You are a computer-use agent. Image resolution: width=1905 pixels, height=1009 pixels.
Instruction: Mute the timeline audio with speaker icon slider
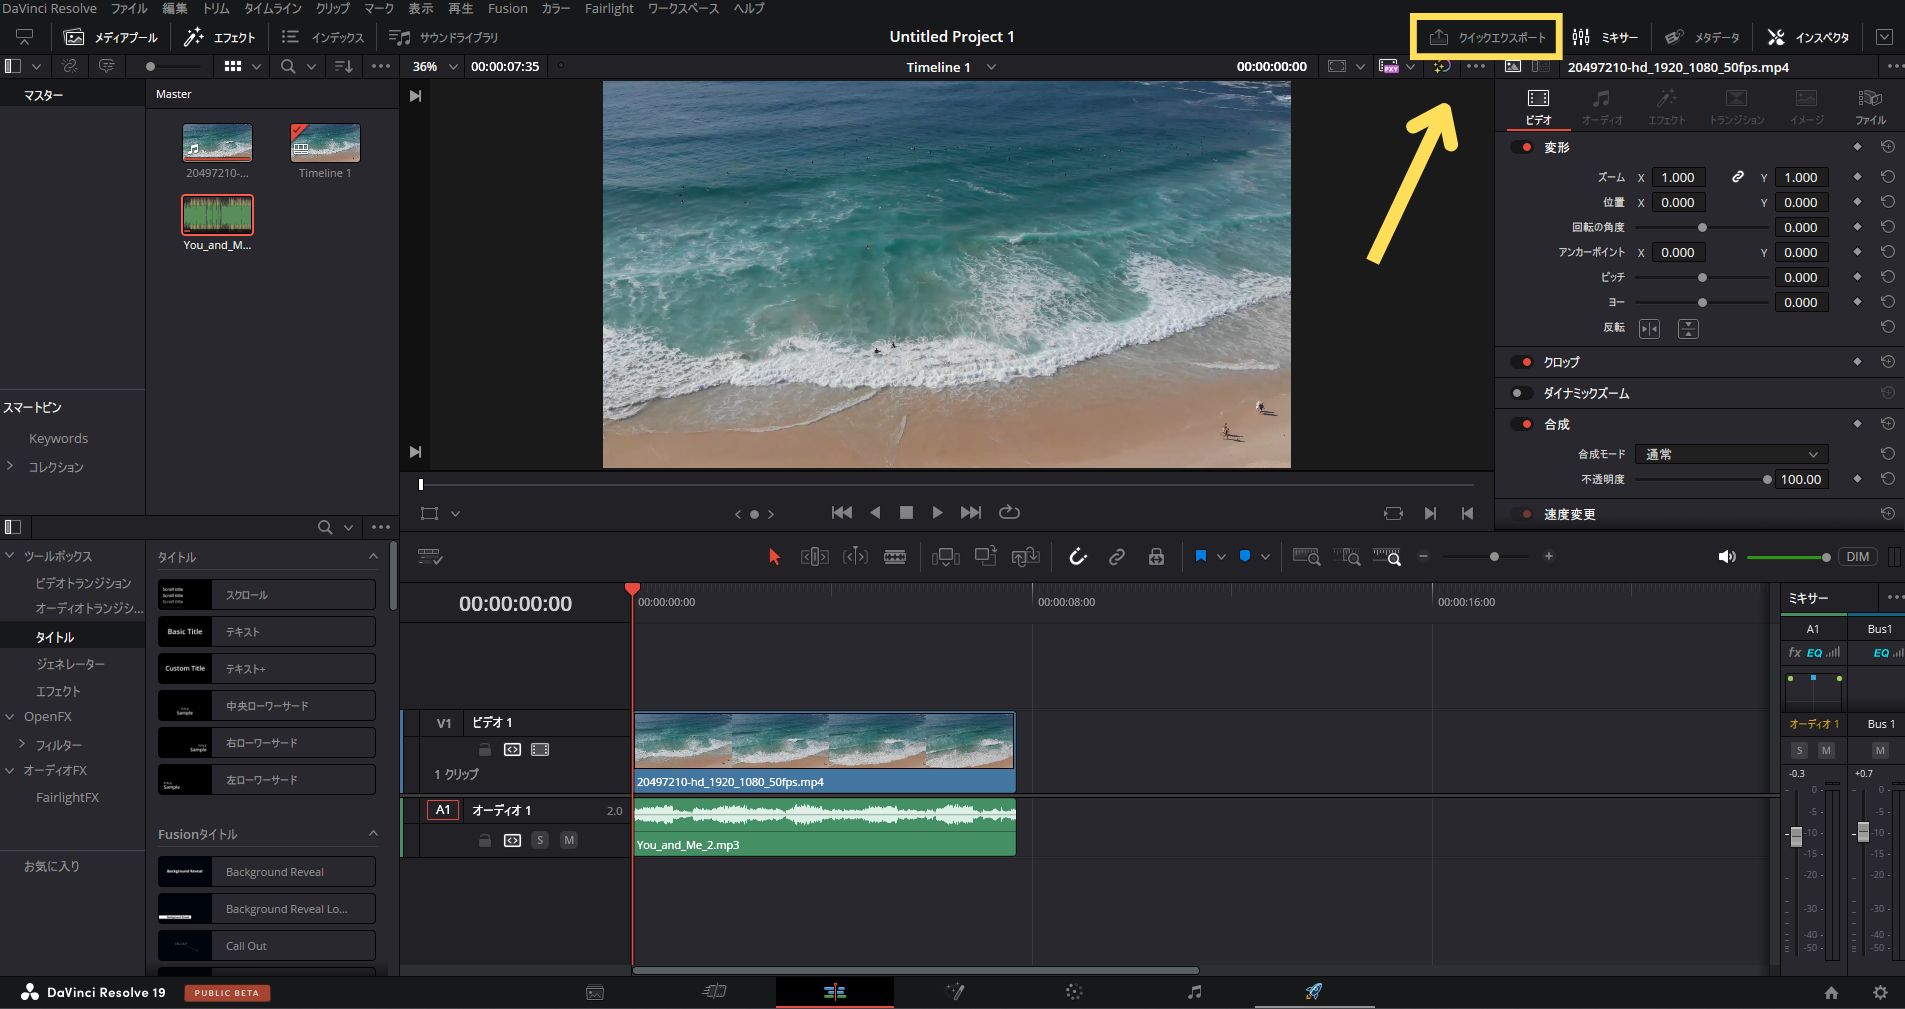[x=1726, y=556]
